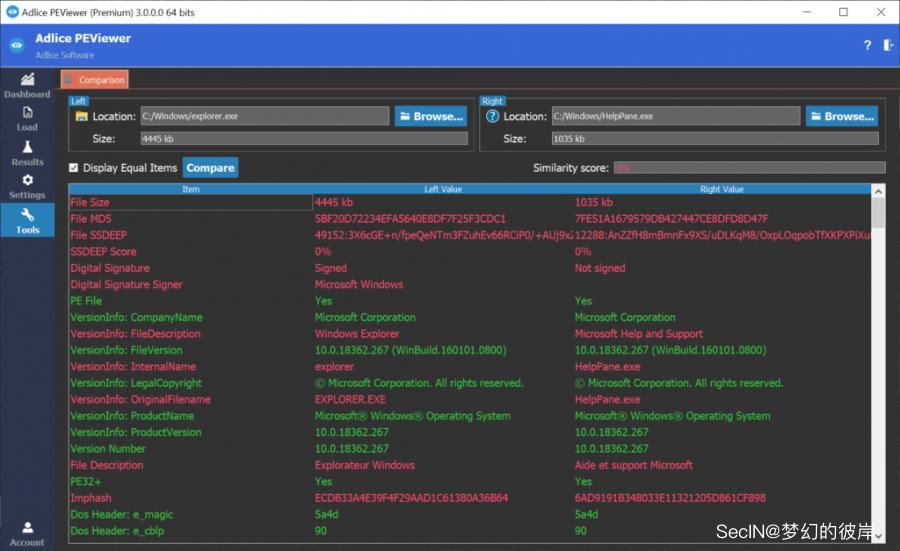Image resolution: width=900 pixels, height=551 pixels.
Task: Click the Item column header
Action: [x=191, y=189]
